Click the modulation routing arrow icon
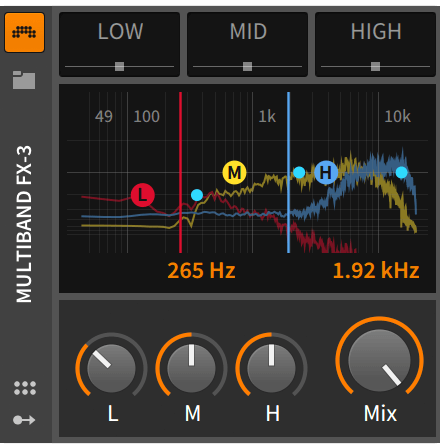Screen dimensions: 440x448 [x=24, y=420]
